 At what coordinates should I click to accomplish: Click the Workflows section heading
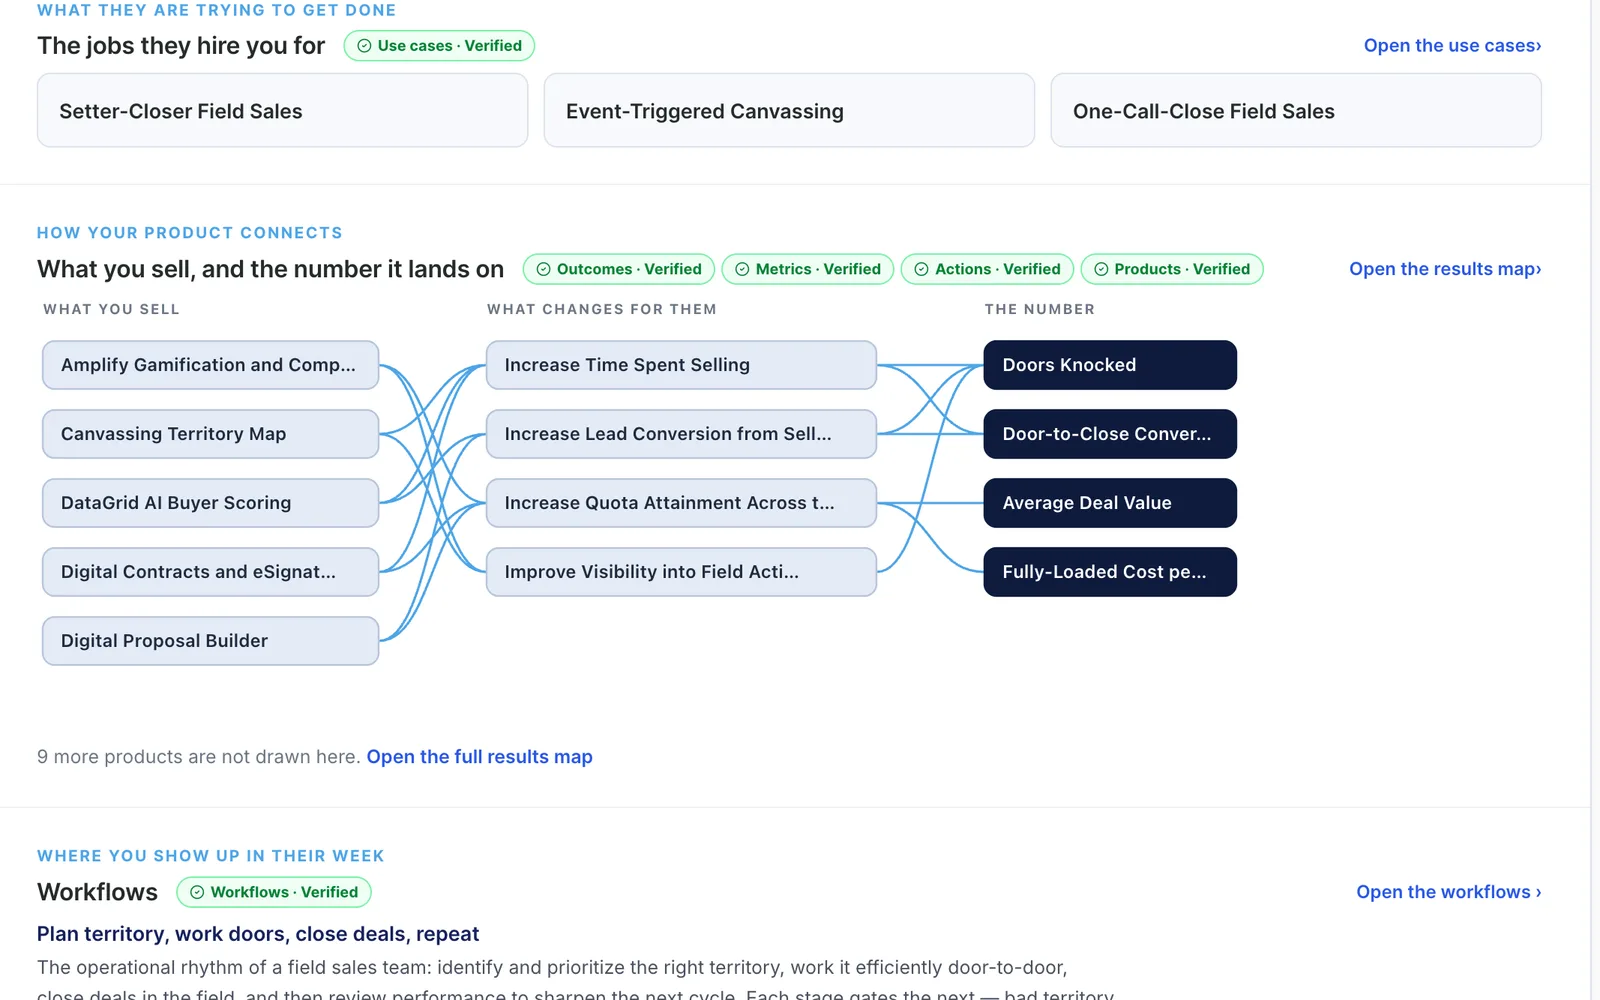point(97,892)
